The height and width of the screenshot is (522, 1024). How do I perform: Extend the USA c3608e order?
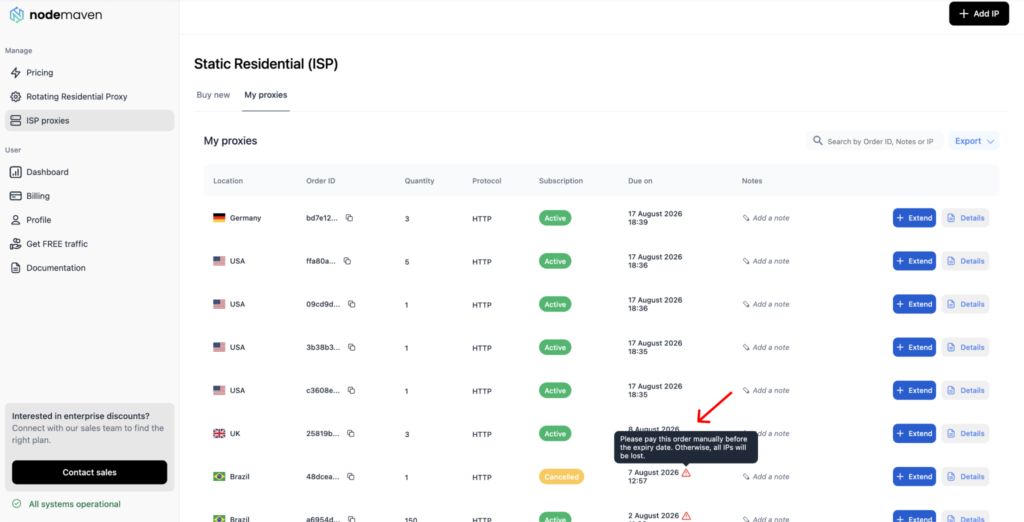(x=914, y=391)
